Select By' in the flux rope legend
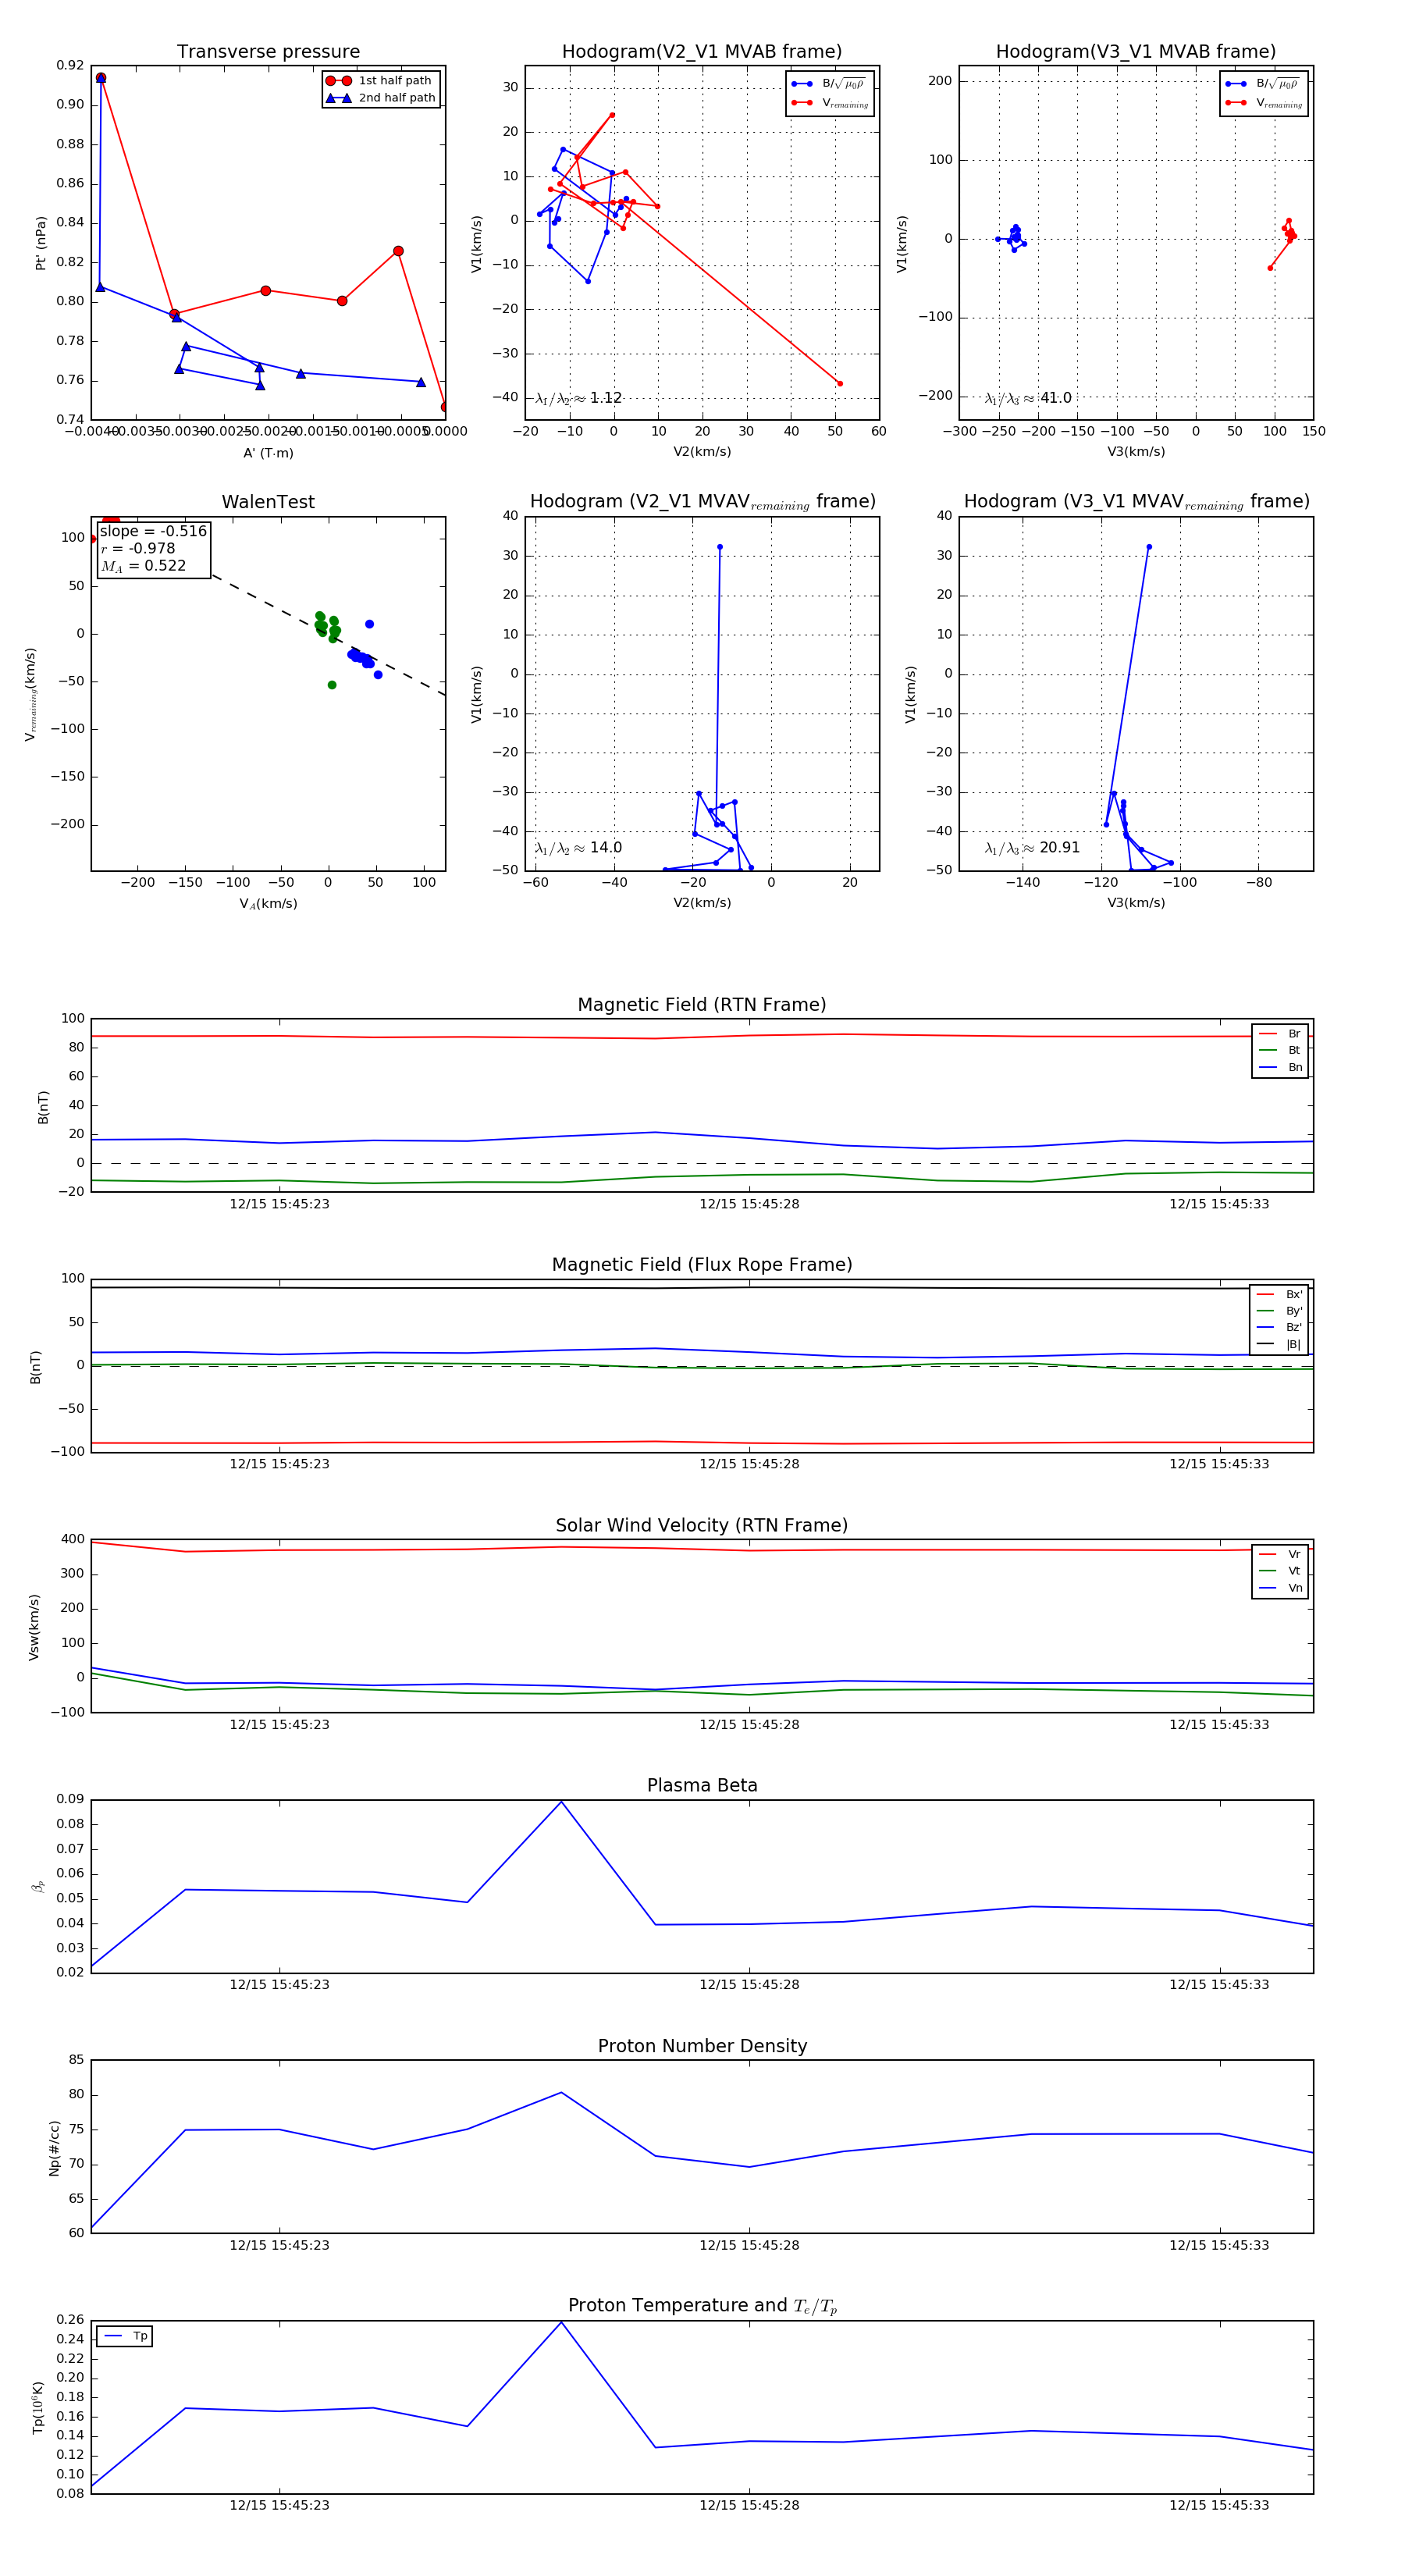This screenshot has height=2576, width=1405. (x=1279, y=1311)
